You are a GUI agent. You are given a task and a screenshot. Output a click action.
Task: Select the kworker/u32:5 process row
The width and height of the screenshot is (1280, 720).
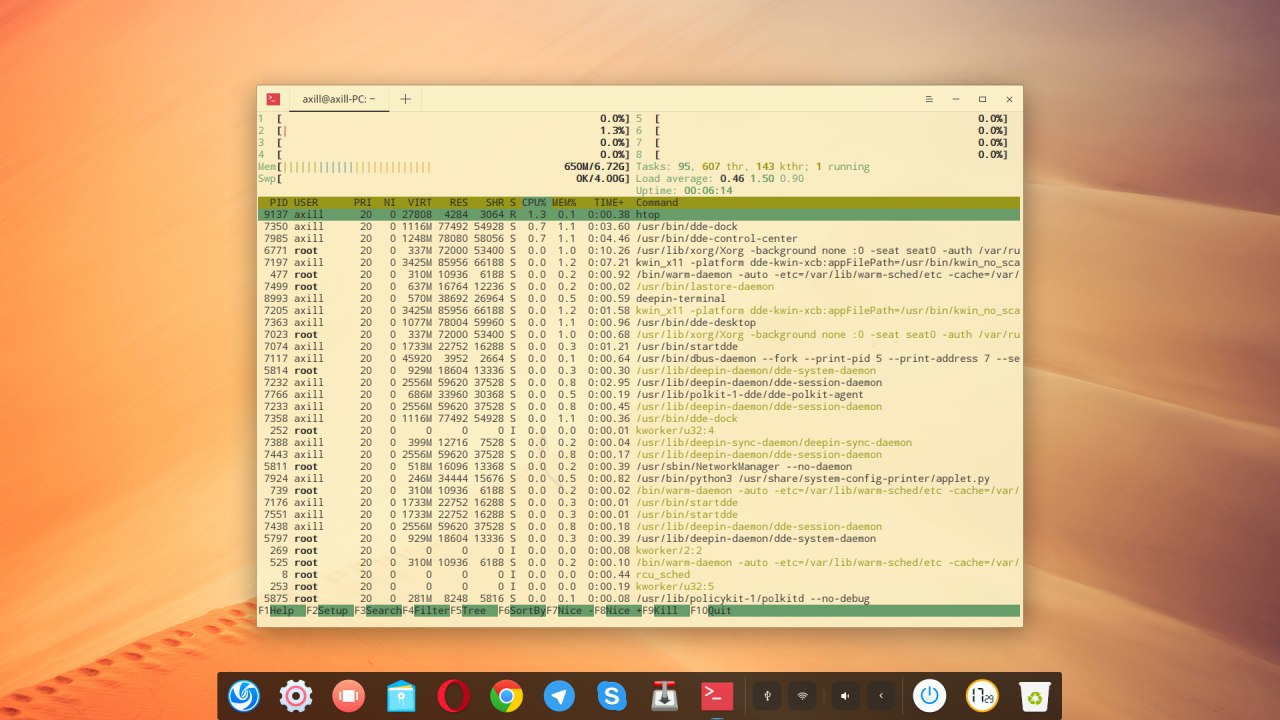click(639, 587)
